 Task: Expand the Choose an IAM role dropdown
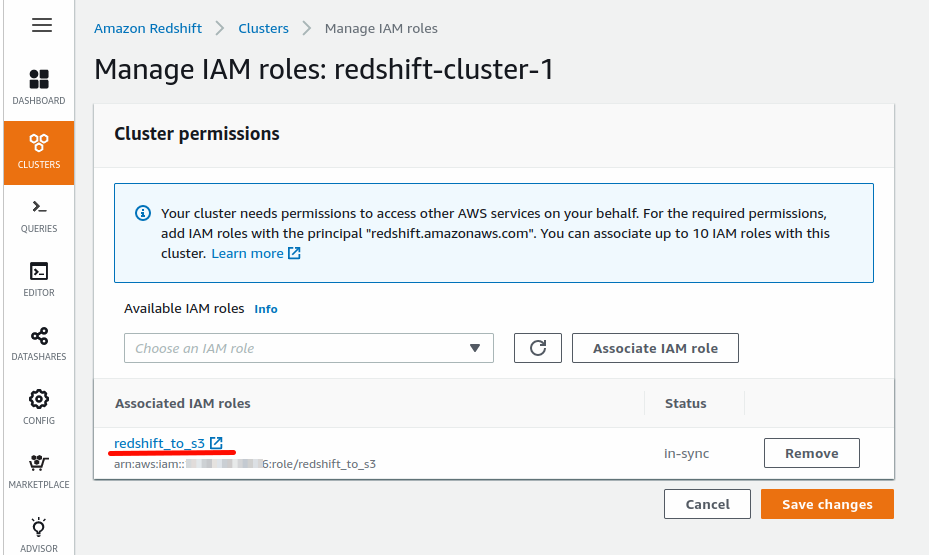pos(308,348)
